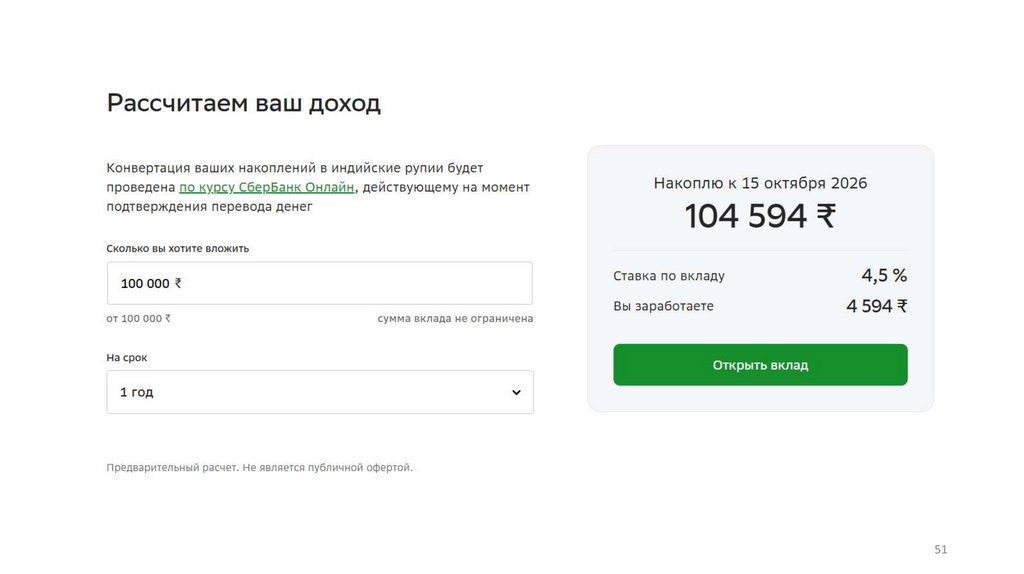Click the "Рассчитаем ваш доход" heading
This screenshot has height=574, width=1024.
244,103
